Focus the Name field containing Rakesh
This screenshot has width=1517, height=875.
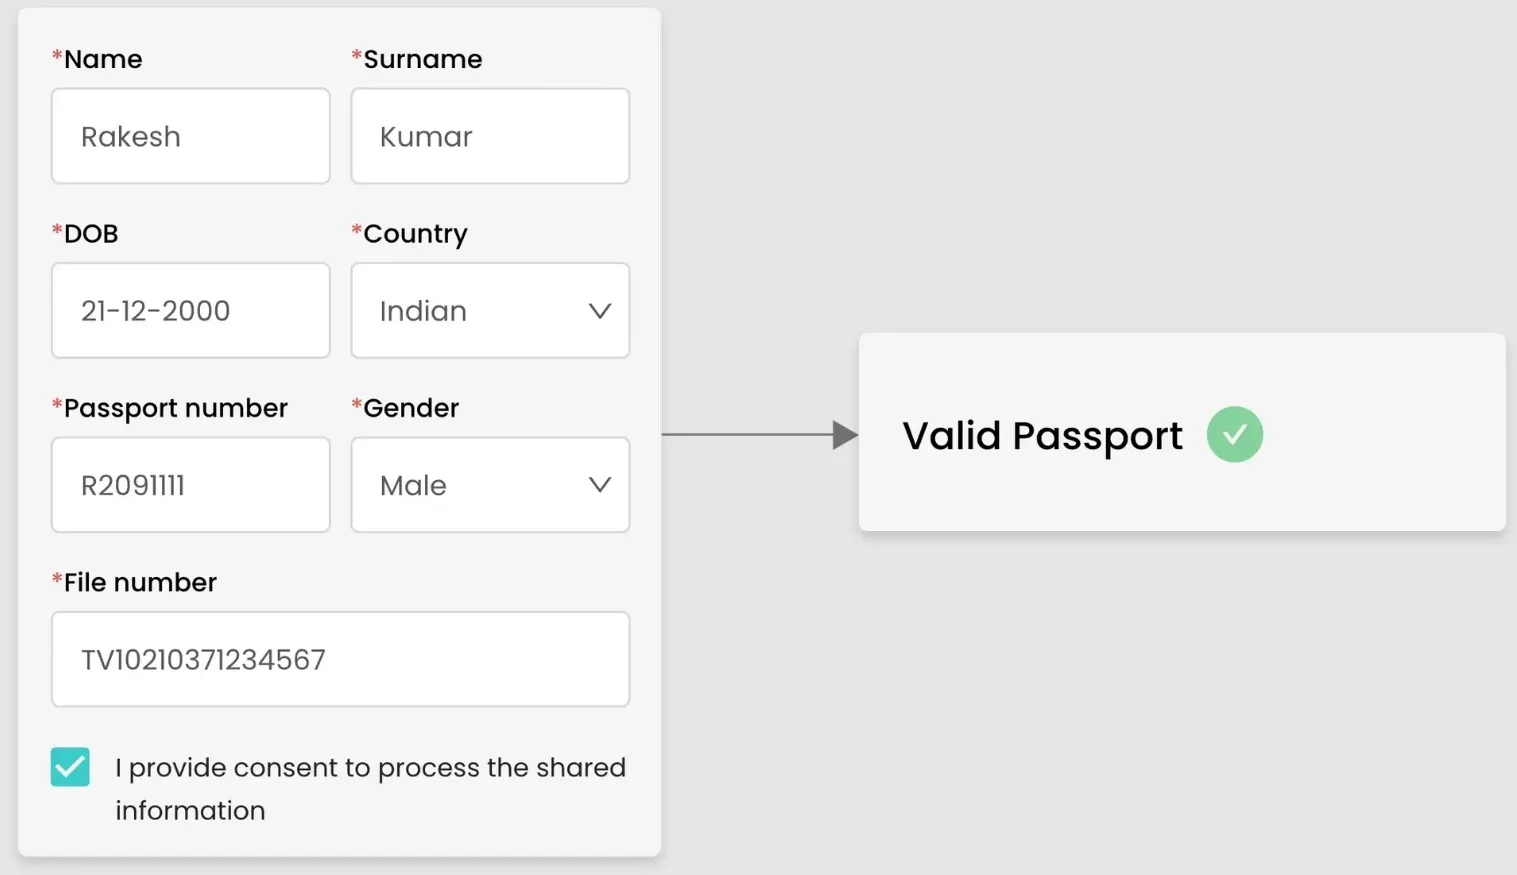point(190,136)
